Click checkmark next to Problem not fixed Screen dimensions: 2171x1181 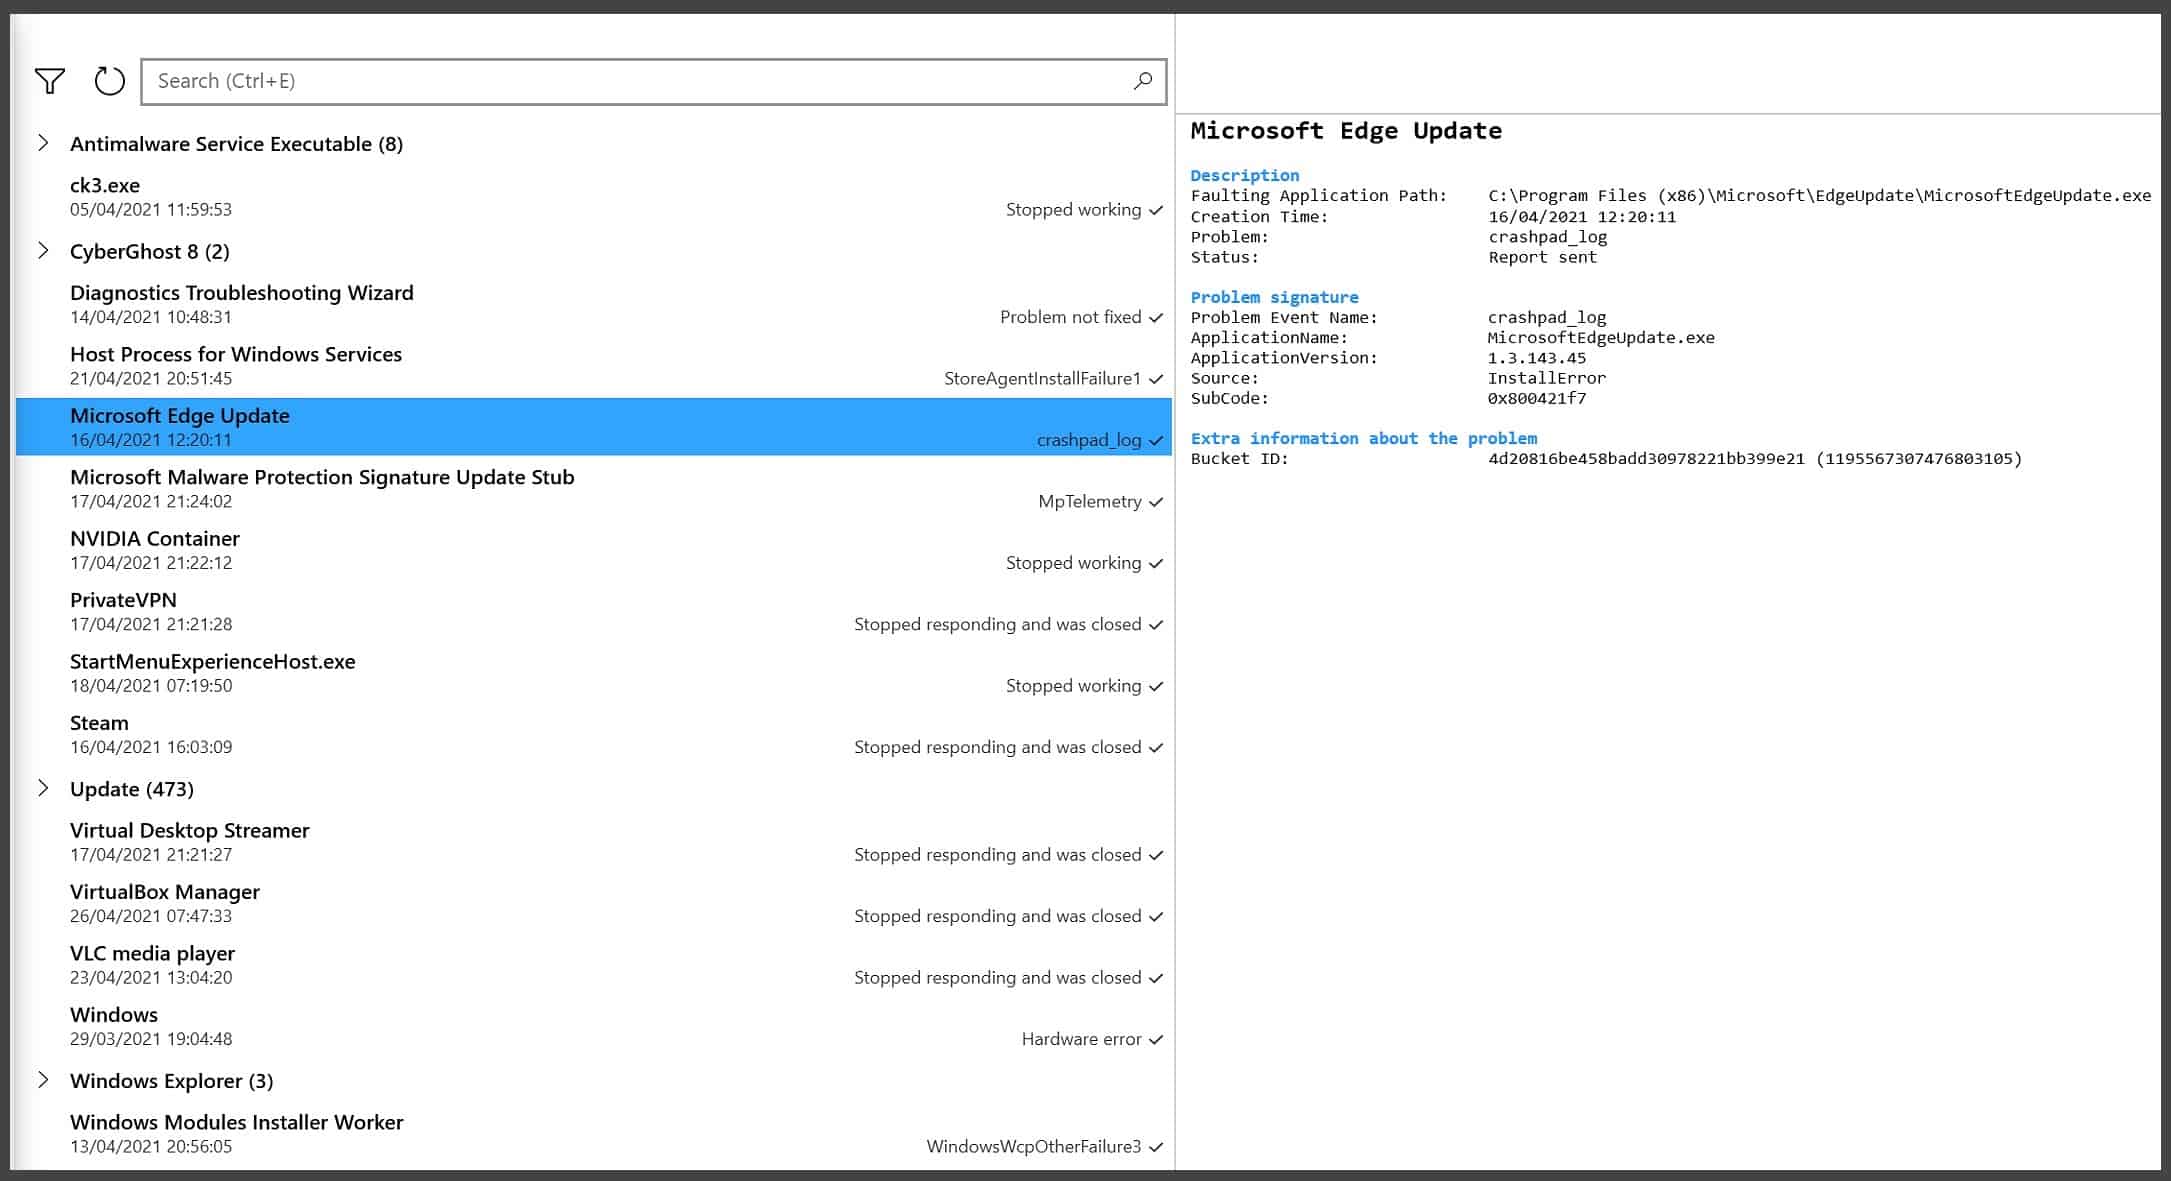[x=1156, y=318]
